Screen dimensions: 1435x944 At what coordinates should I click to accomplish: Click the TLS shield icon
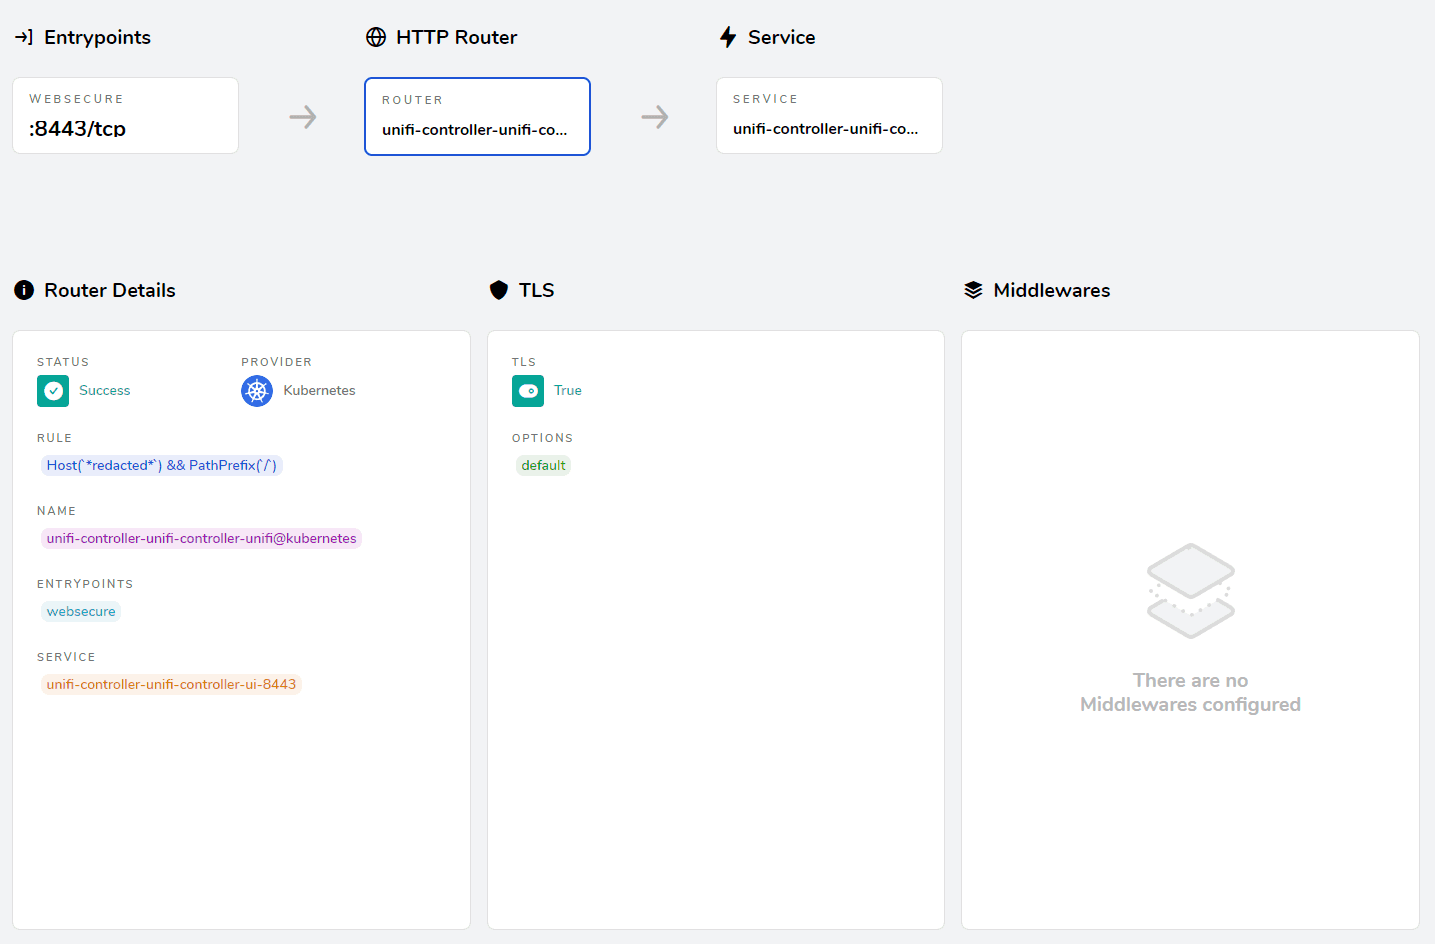tap(498, 290)
